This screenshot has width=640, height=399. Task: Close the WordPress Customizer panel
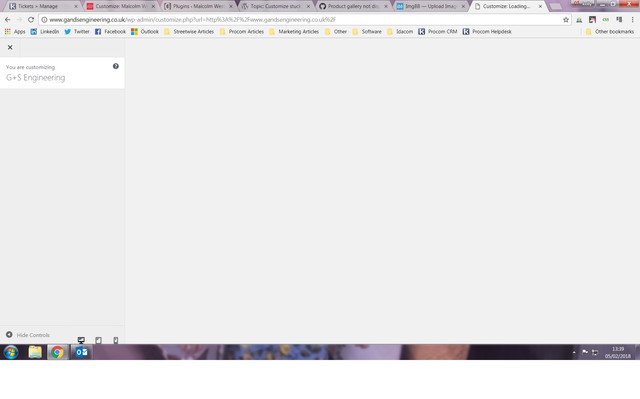(x=10, y=47)
